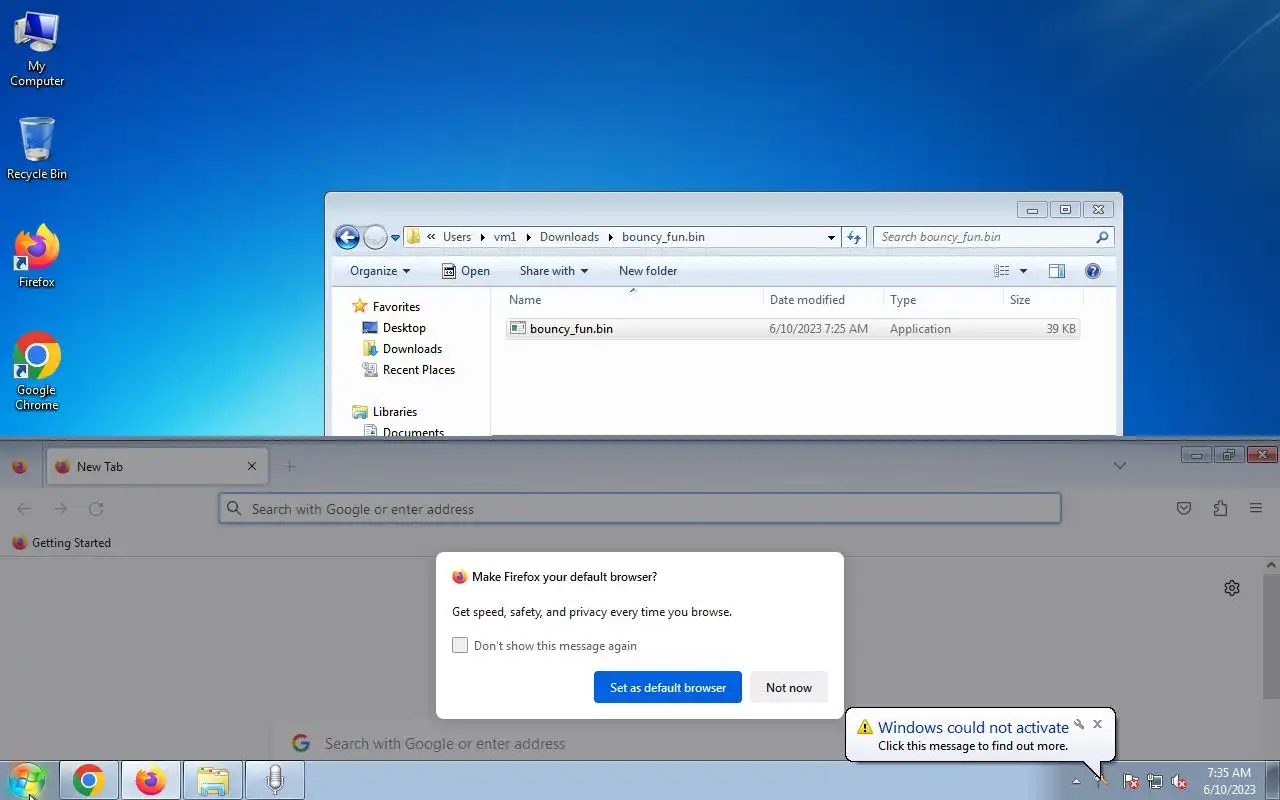Select the New Tab tab in Firefox

[x=155, y=466]
